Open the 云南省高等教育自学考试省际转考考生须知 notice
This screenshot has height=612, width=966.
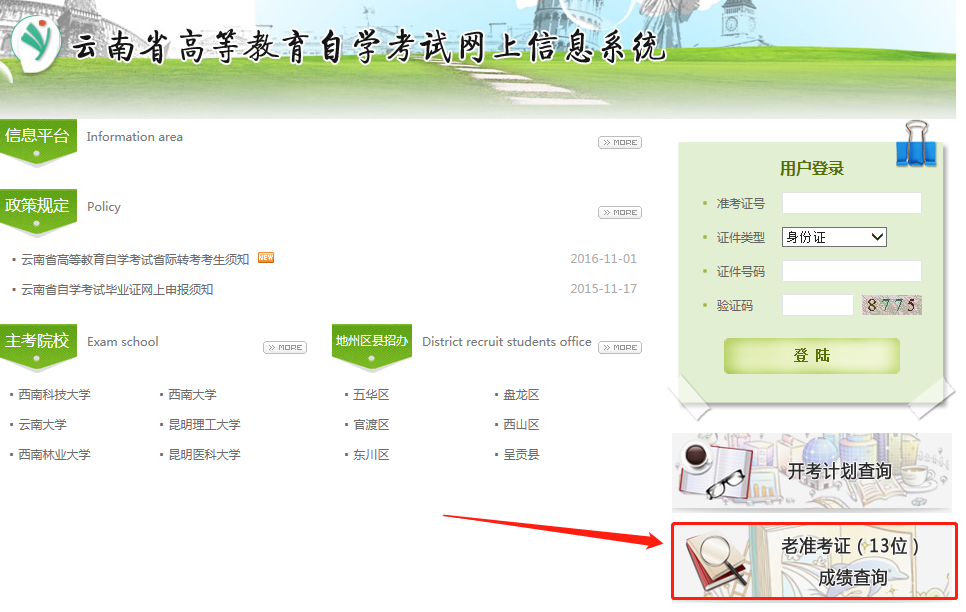coord(135,260)
